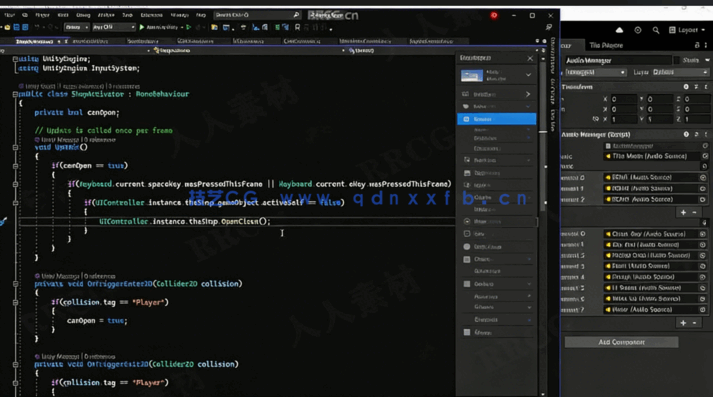Collapse the ShopActivator class outlining toggle

coord(15,94)
